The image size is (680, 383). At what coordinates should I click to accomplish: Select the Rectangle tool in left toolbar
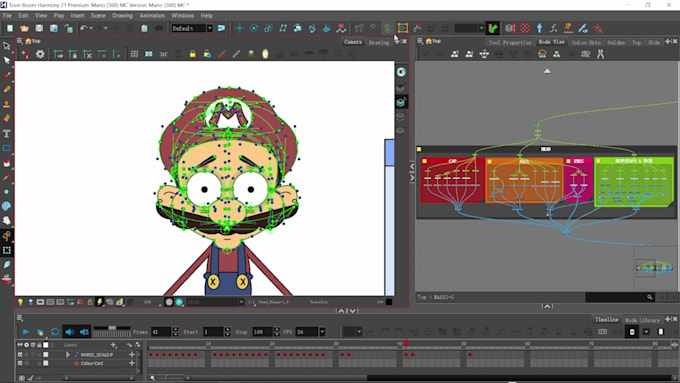pos(7,148)
